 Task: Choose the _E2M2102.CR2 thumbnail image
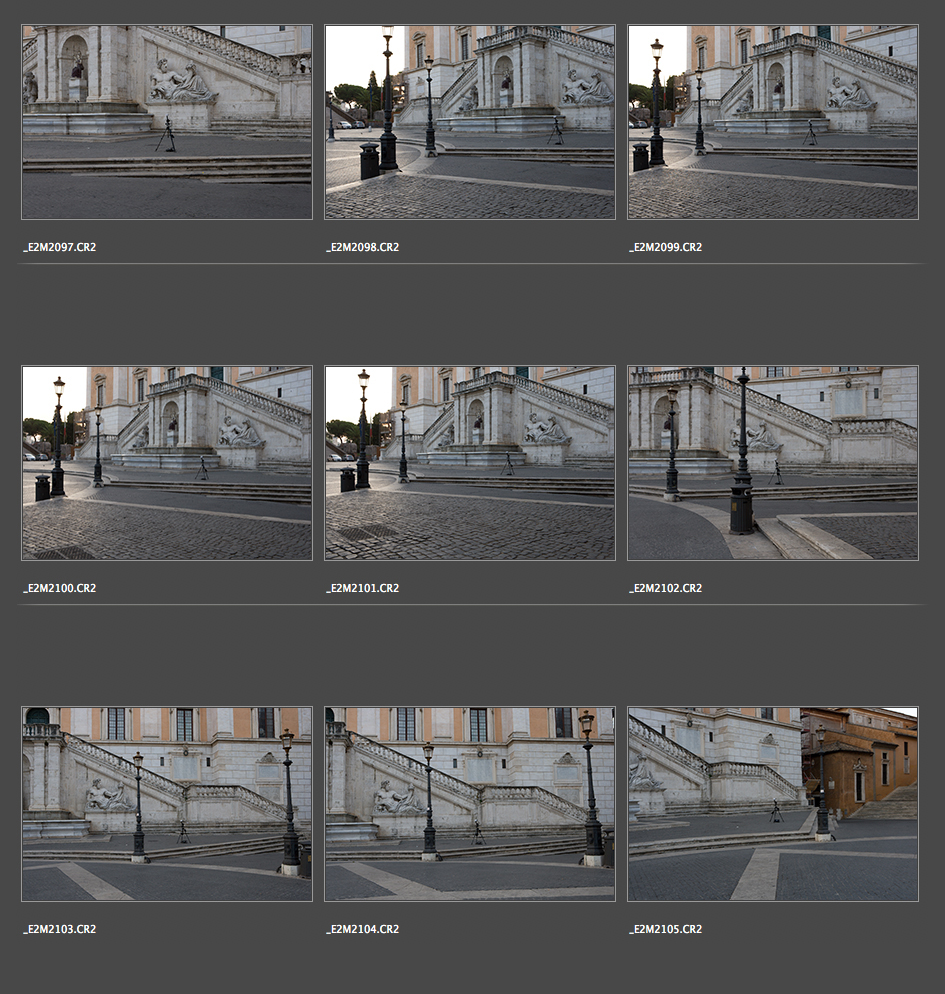pyautogui.click(x=773, y=463)
